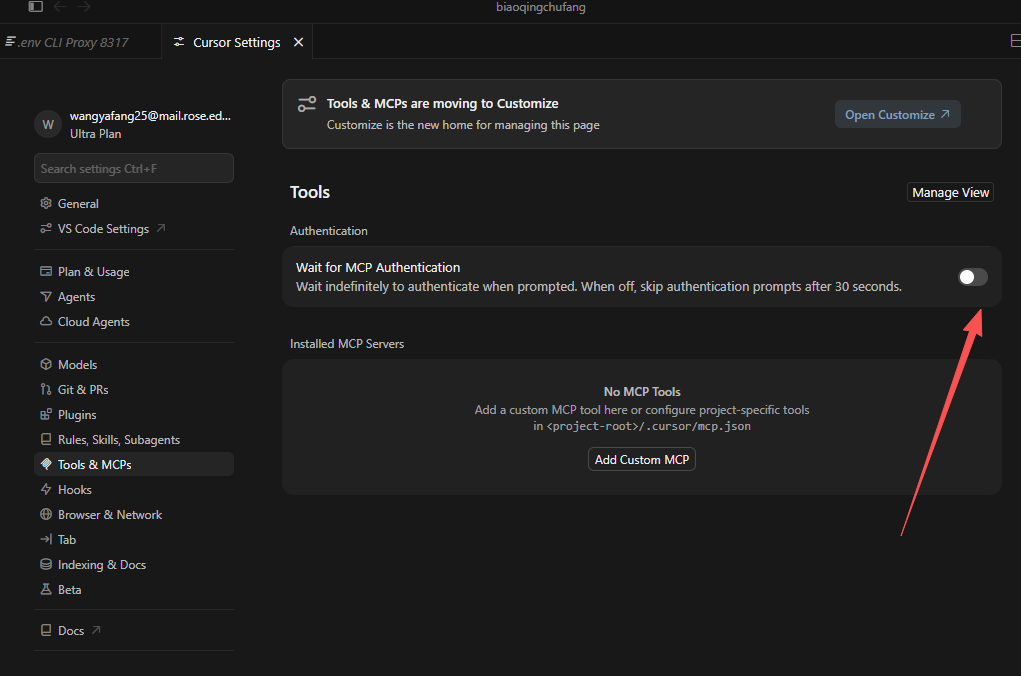
Task: Open General settings gear icon
Action: [x=46, y=203]
